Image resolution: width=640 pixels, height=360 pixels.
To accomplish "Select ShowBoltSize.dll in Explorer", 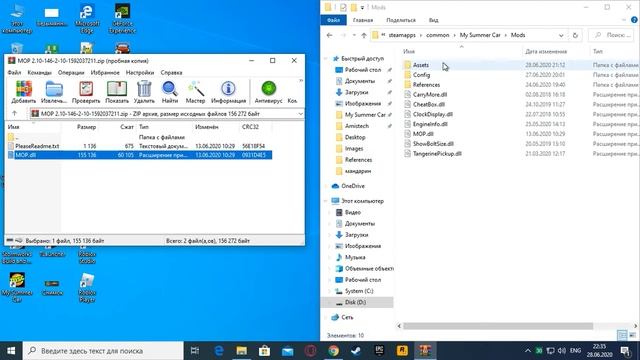I will [433, 144].
